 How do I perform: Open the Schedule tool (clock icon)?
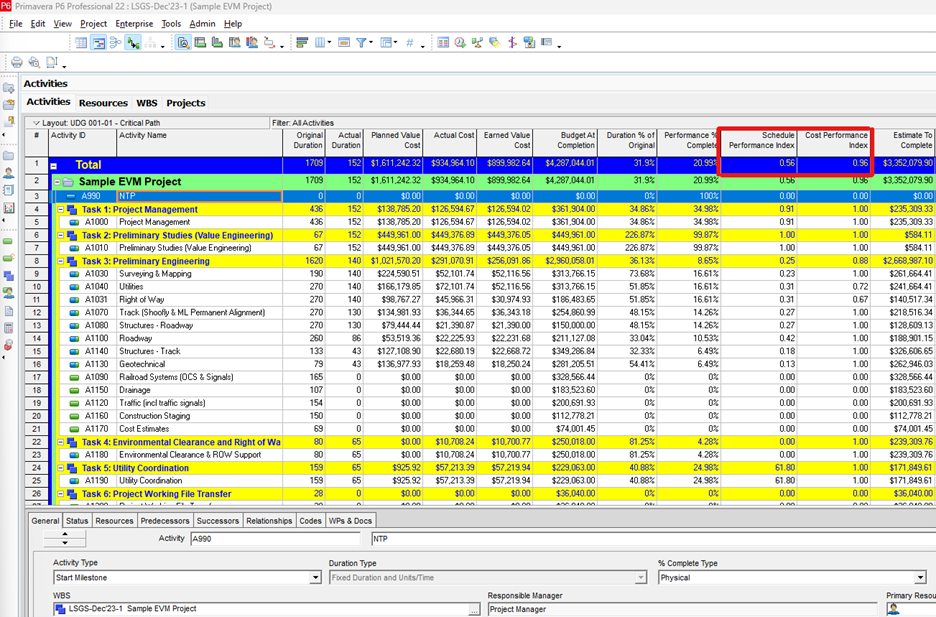pos(458,42)
